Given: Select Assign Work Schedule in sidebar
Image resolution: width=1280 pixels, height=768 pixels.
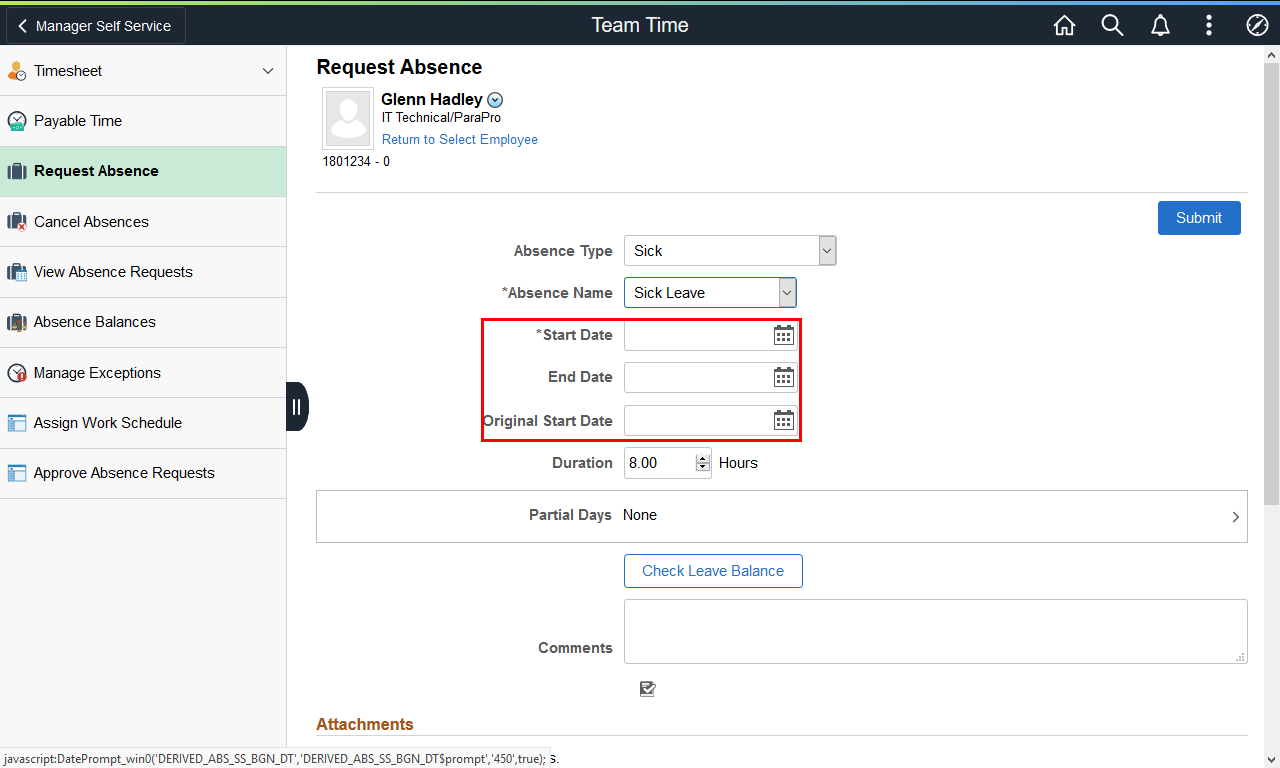Looking at the screenshot, I should click(143, 423).
